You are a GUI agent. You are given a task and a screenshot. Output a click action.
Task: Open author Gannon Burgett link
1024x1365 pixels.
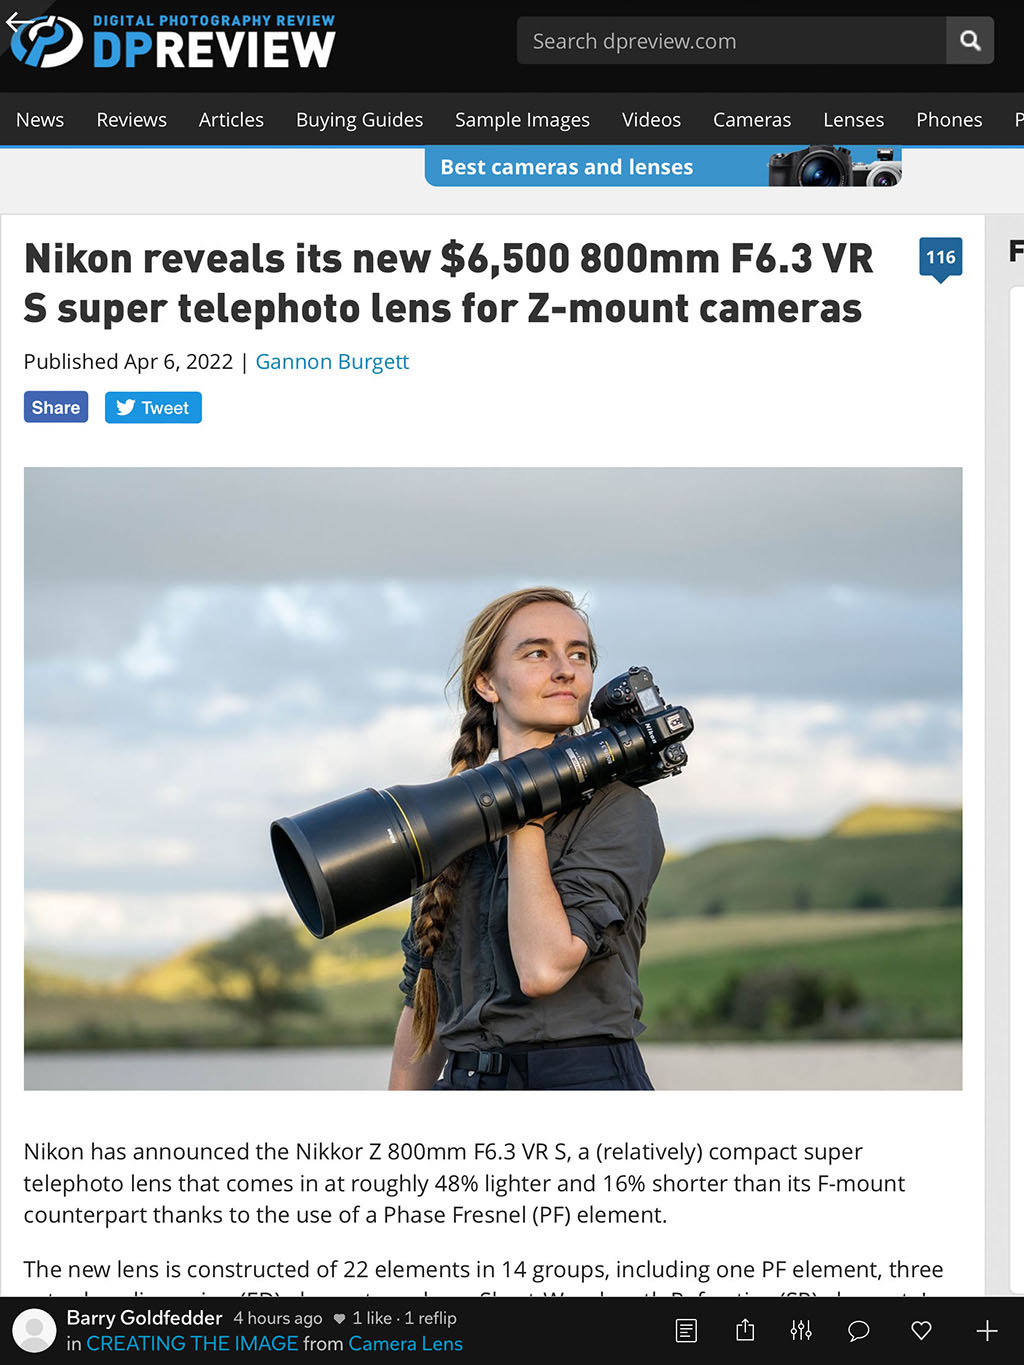click(332, 362)
